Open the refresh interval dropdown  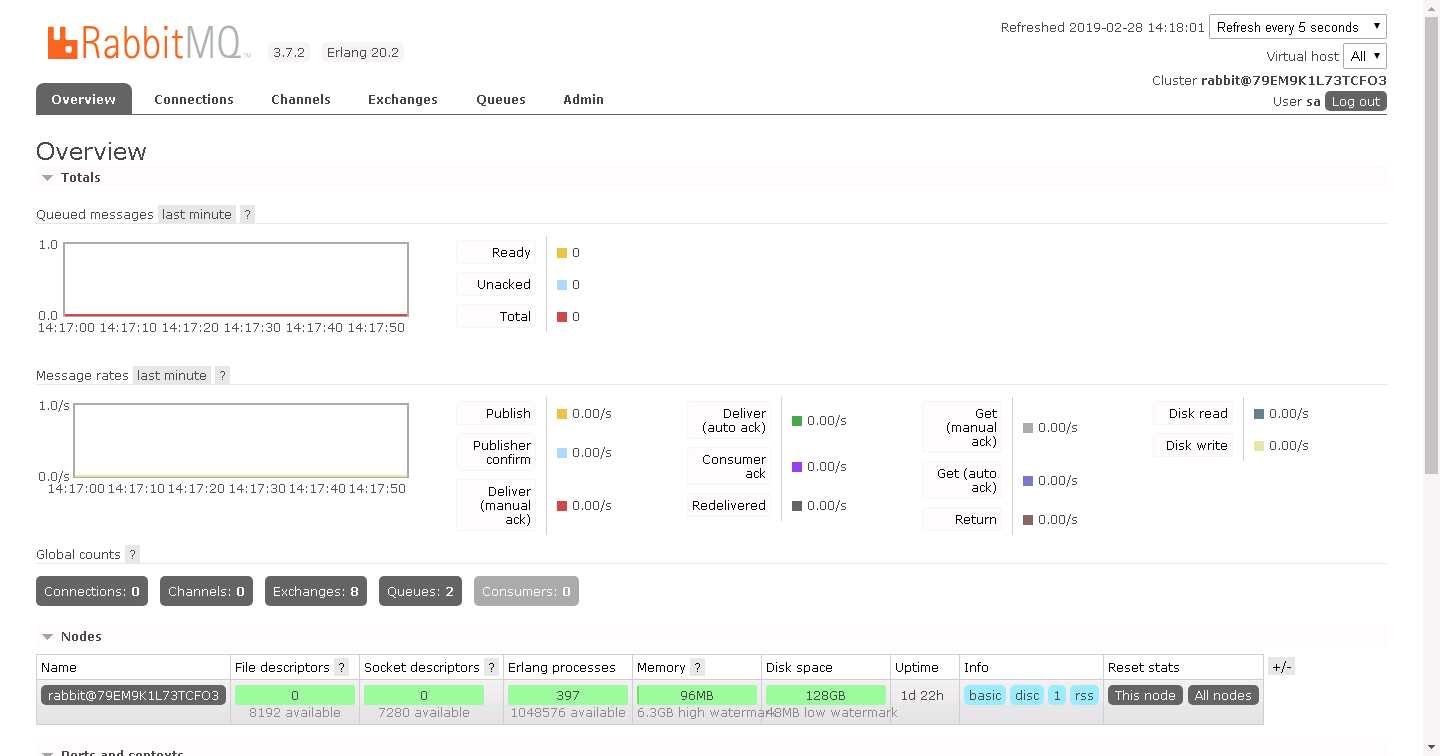pyautogui.click(x=1297, y=27)
